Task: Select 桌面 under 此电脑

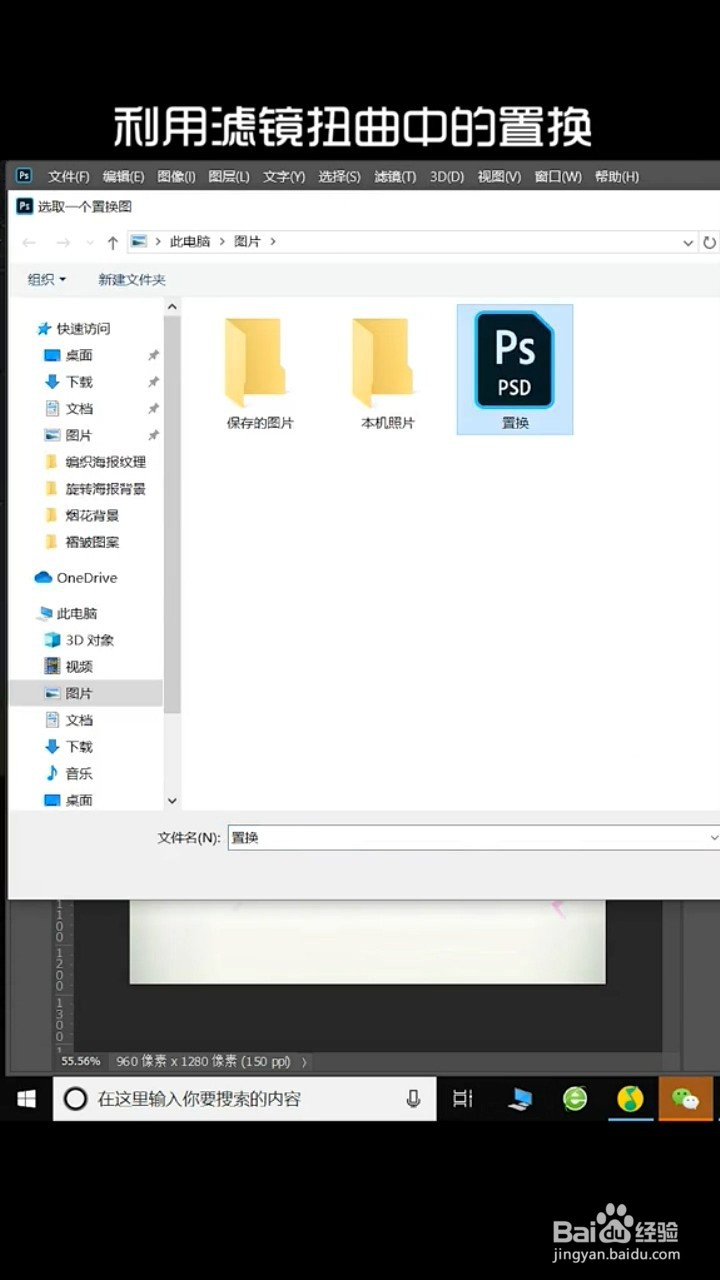Action: coord(70,800)
